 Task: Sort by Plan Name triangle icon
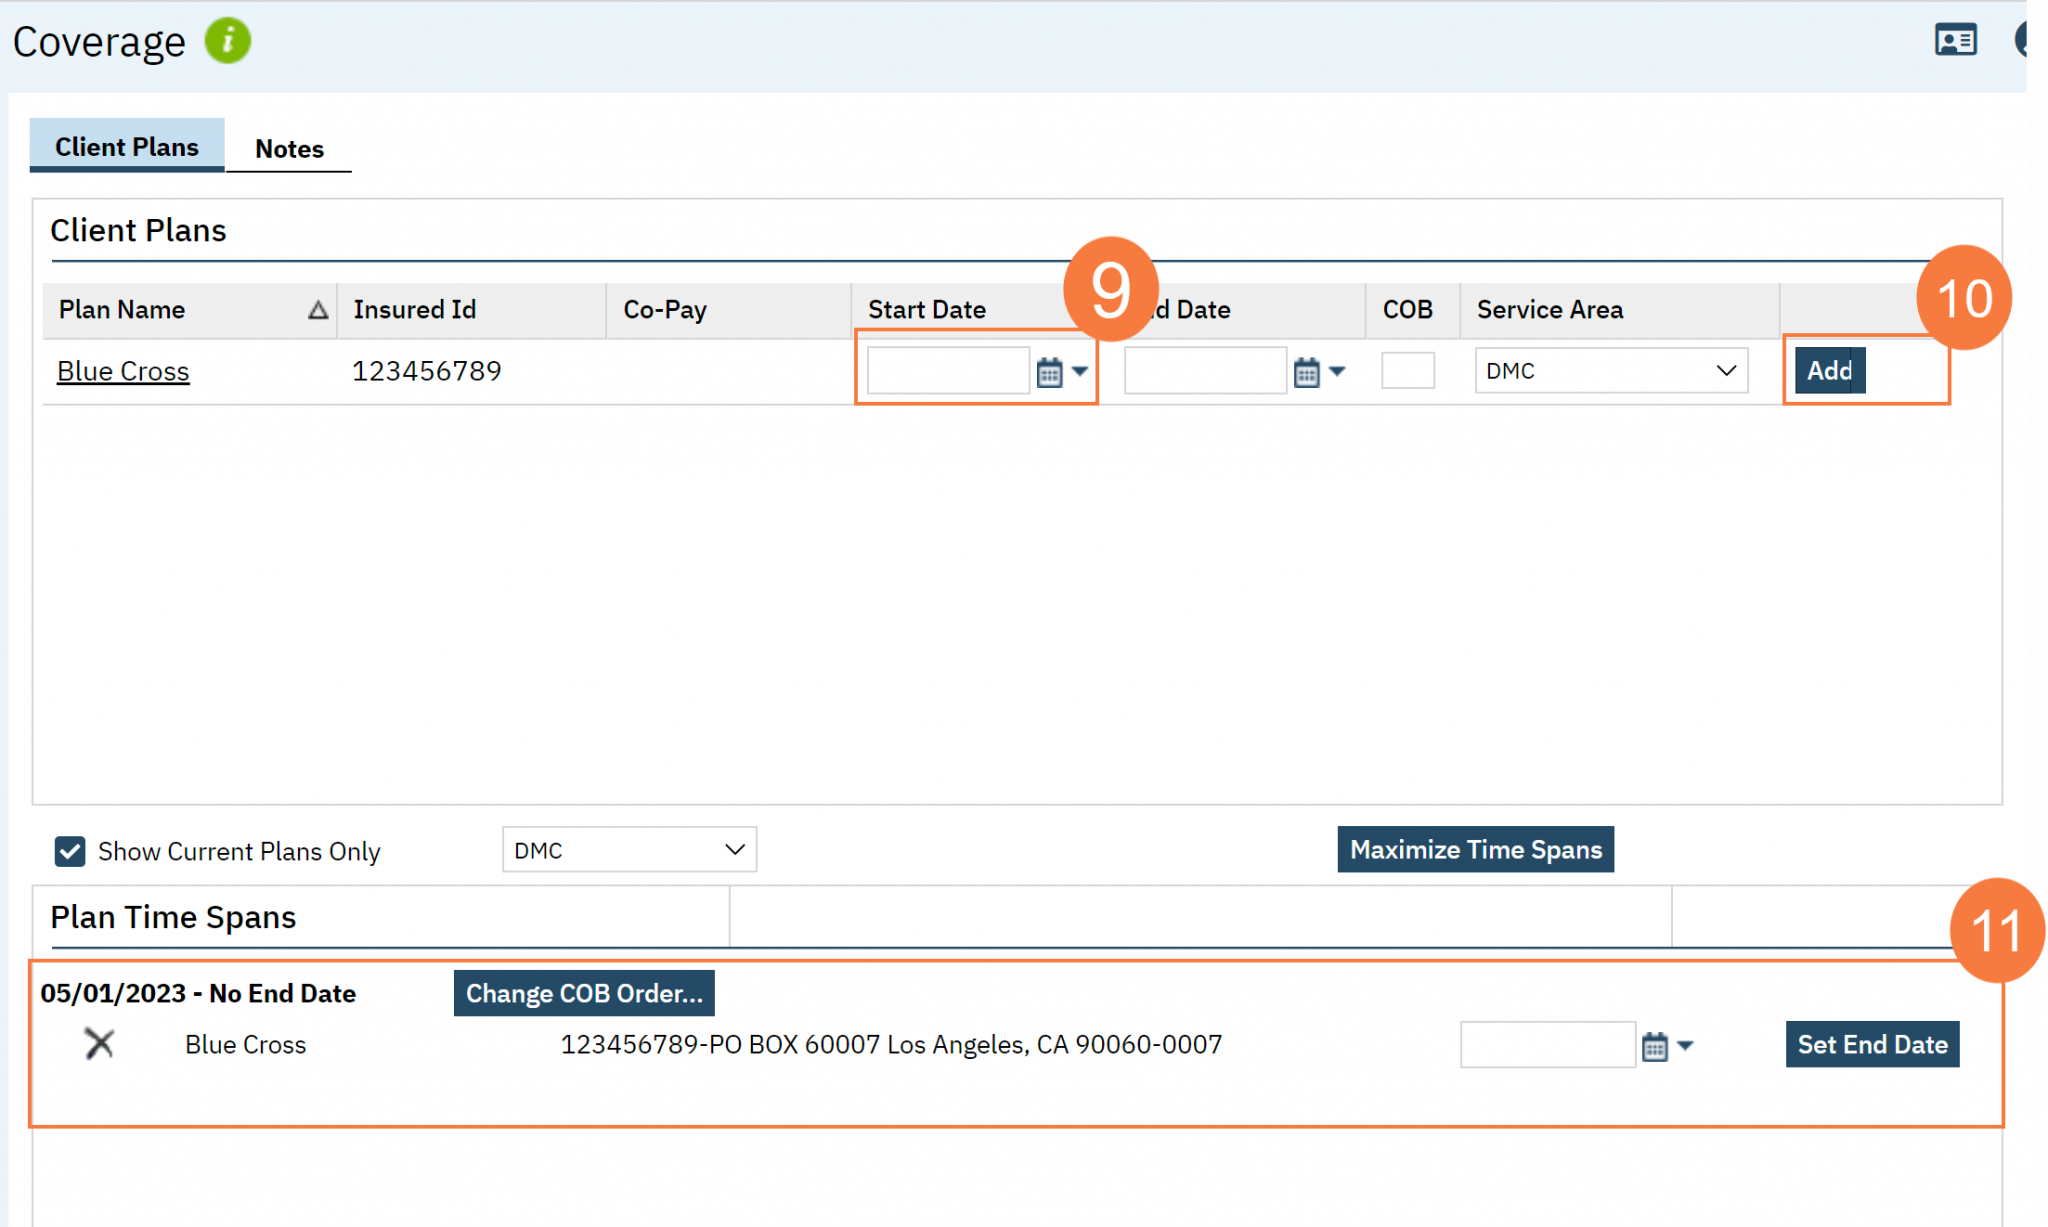[x=317, y=310]
